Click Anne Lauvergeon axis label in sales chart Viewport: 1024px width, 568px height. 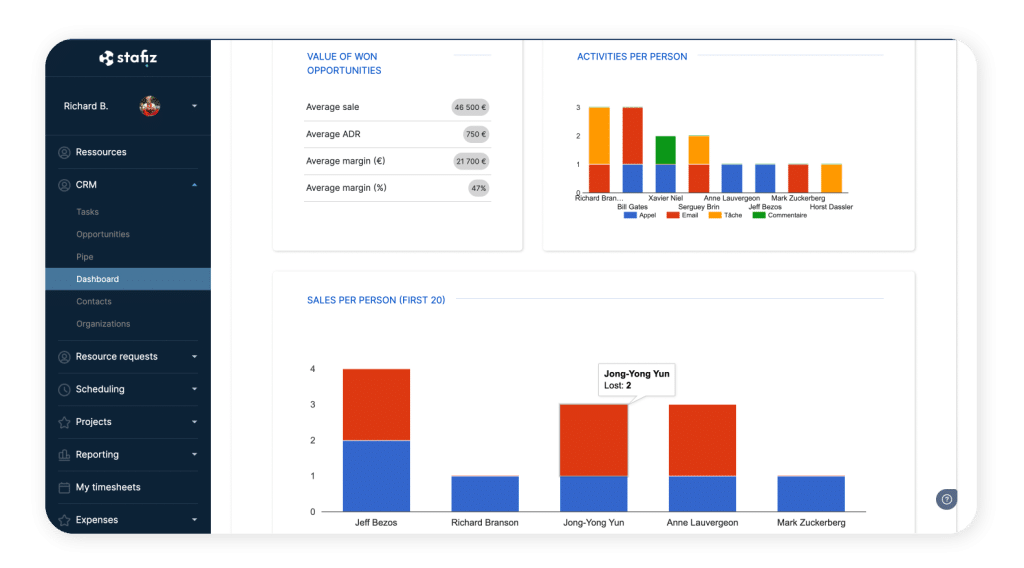(x=702, y=522)
